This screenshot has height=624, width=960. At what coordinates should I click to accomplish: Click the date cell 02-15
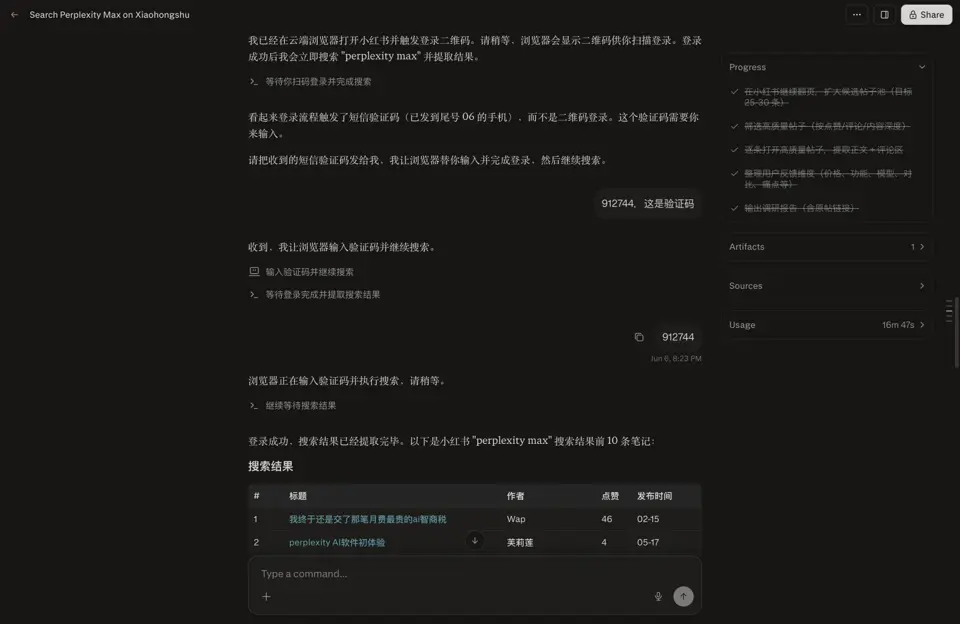coord(648,519)
